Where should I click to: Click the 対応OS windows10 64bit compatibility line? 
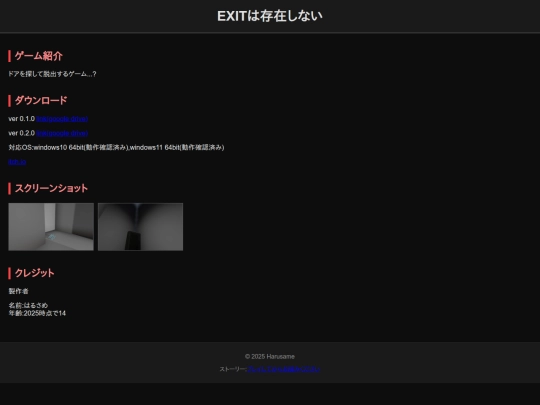coord(116,147)
